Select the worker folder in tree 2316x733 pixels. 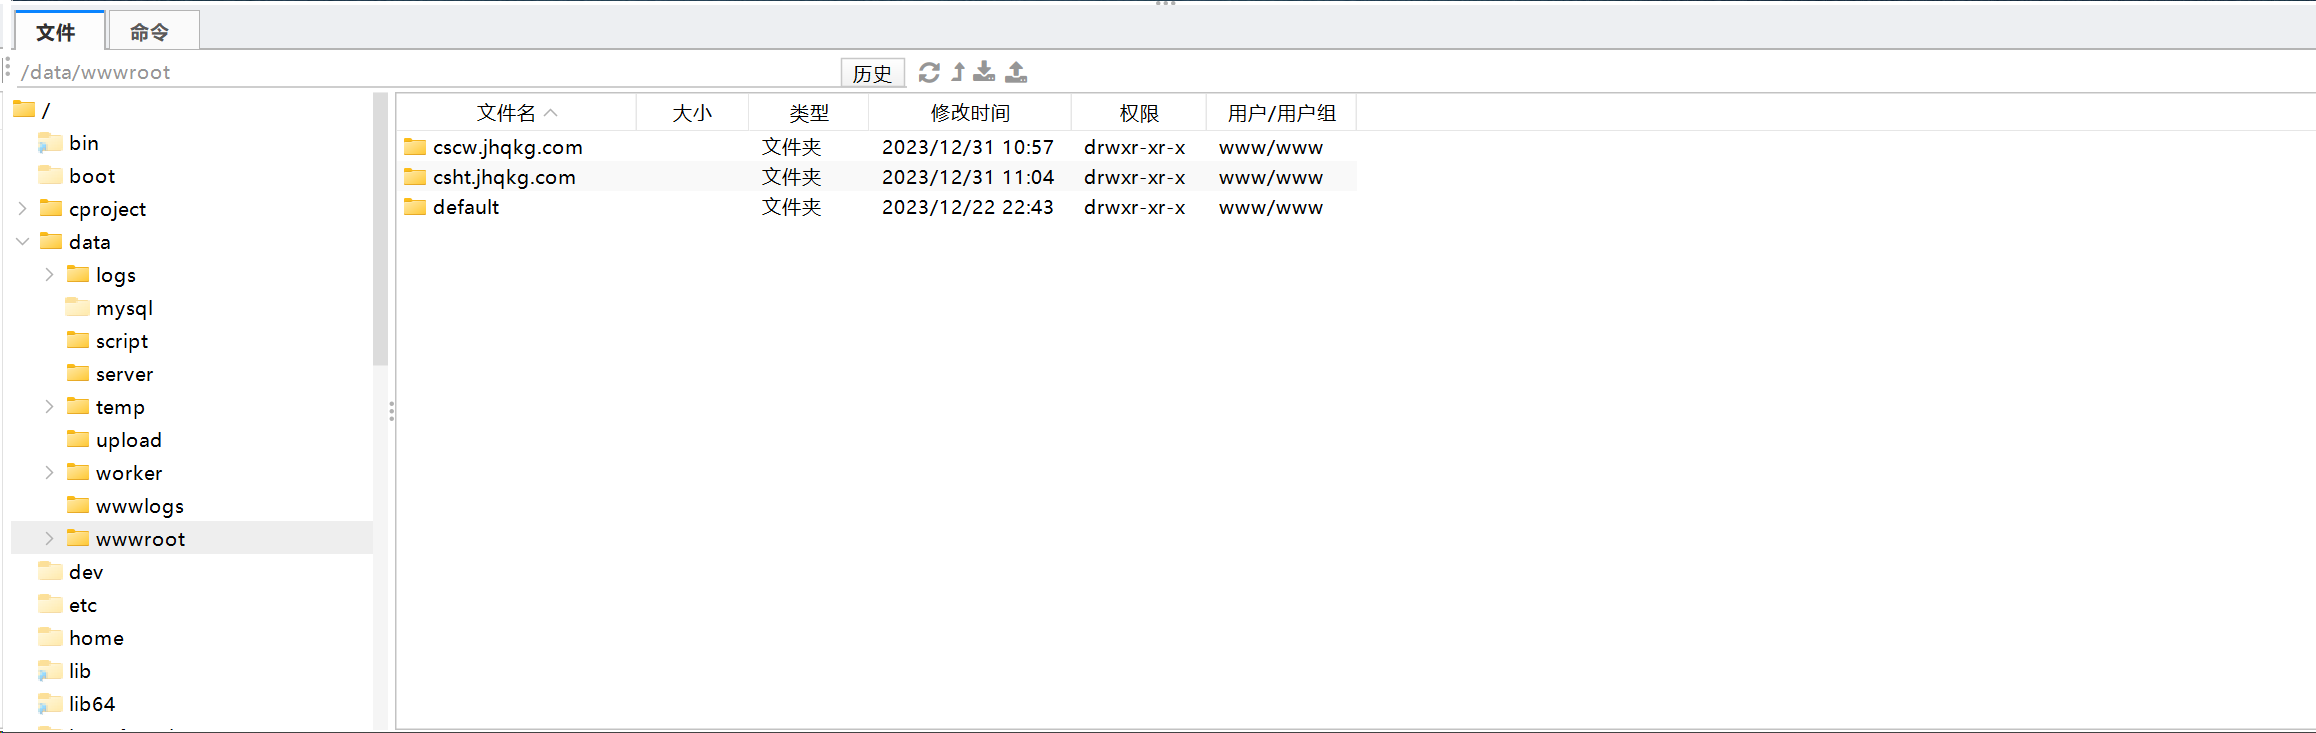click(x=114, y=473)
